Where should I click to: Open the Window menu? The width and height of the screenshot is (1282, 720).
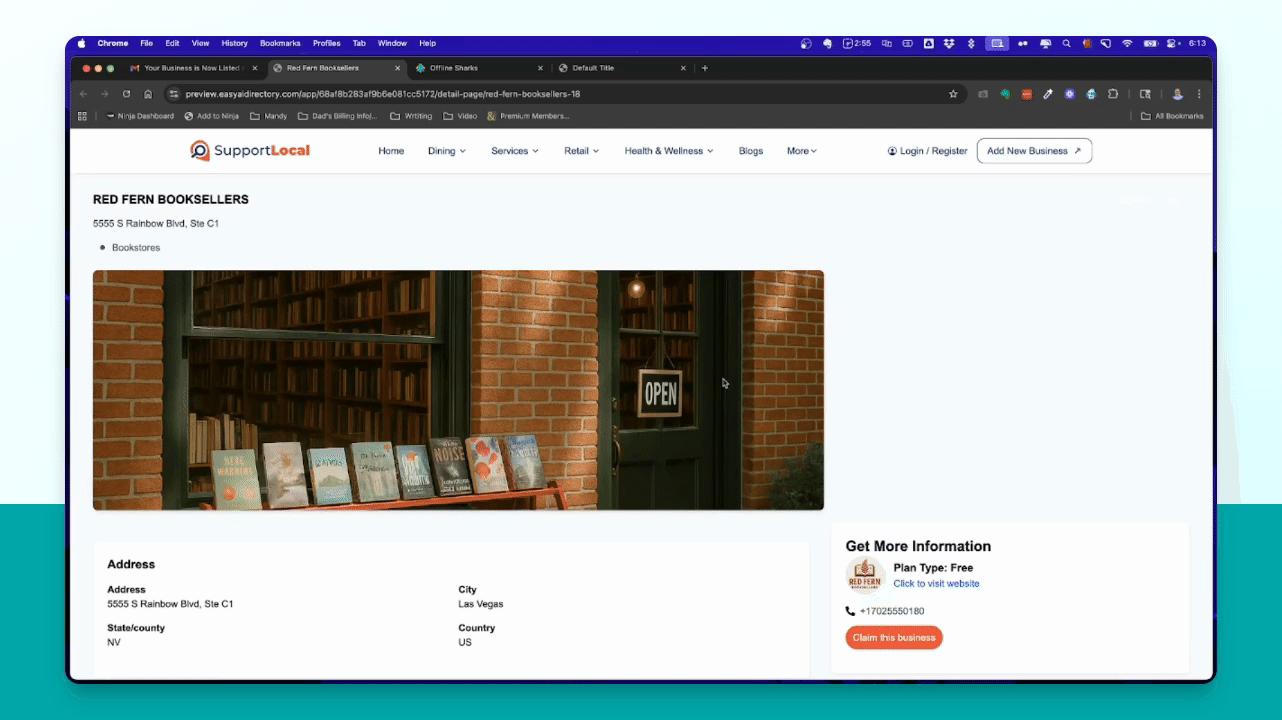392,43
